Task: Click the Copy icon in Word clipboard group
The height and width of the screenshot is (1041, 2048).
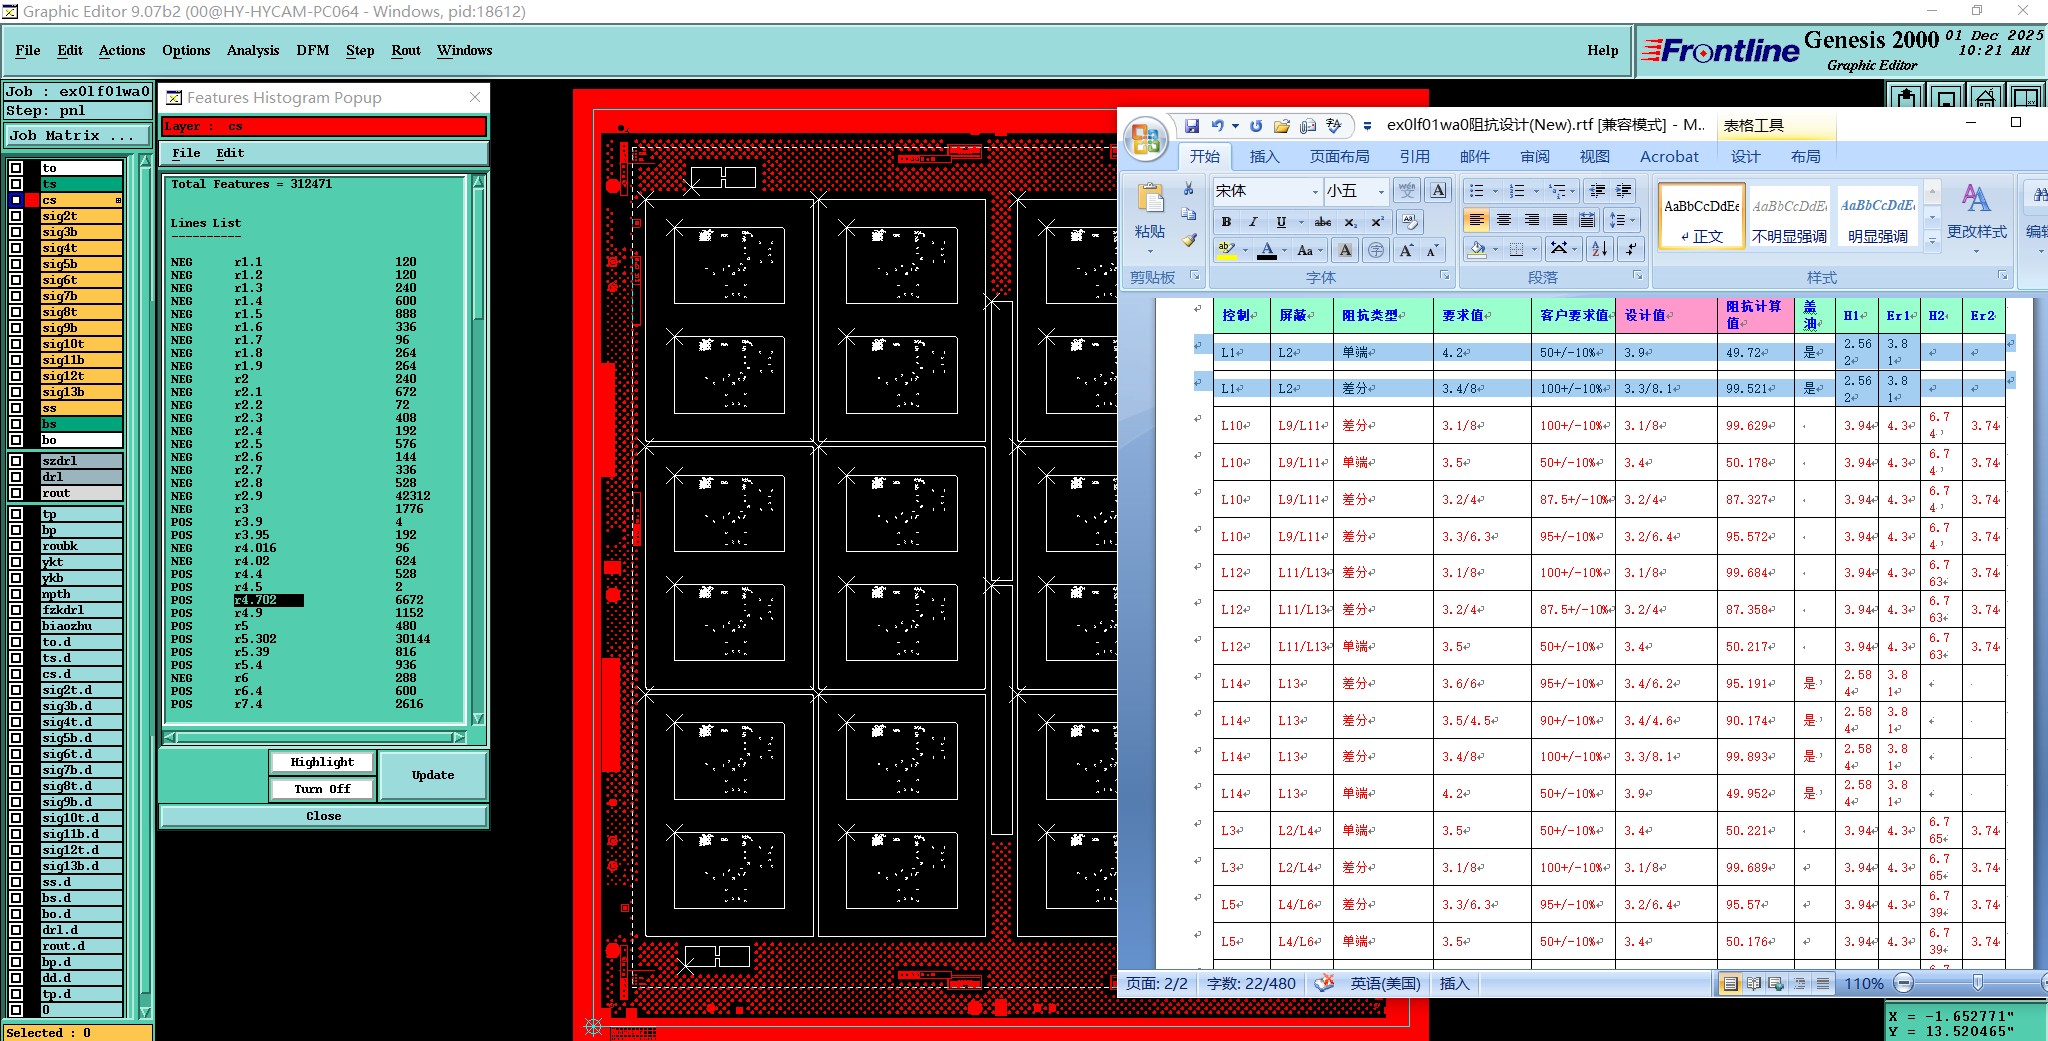Action: coord(1188,214)
